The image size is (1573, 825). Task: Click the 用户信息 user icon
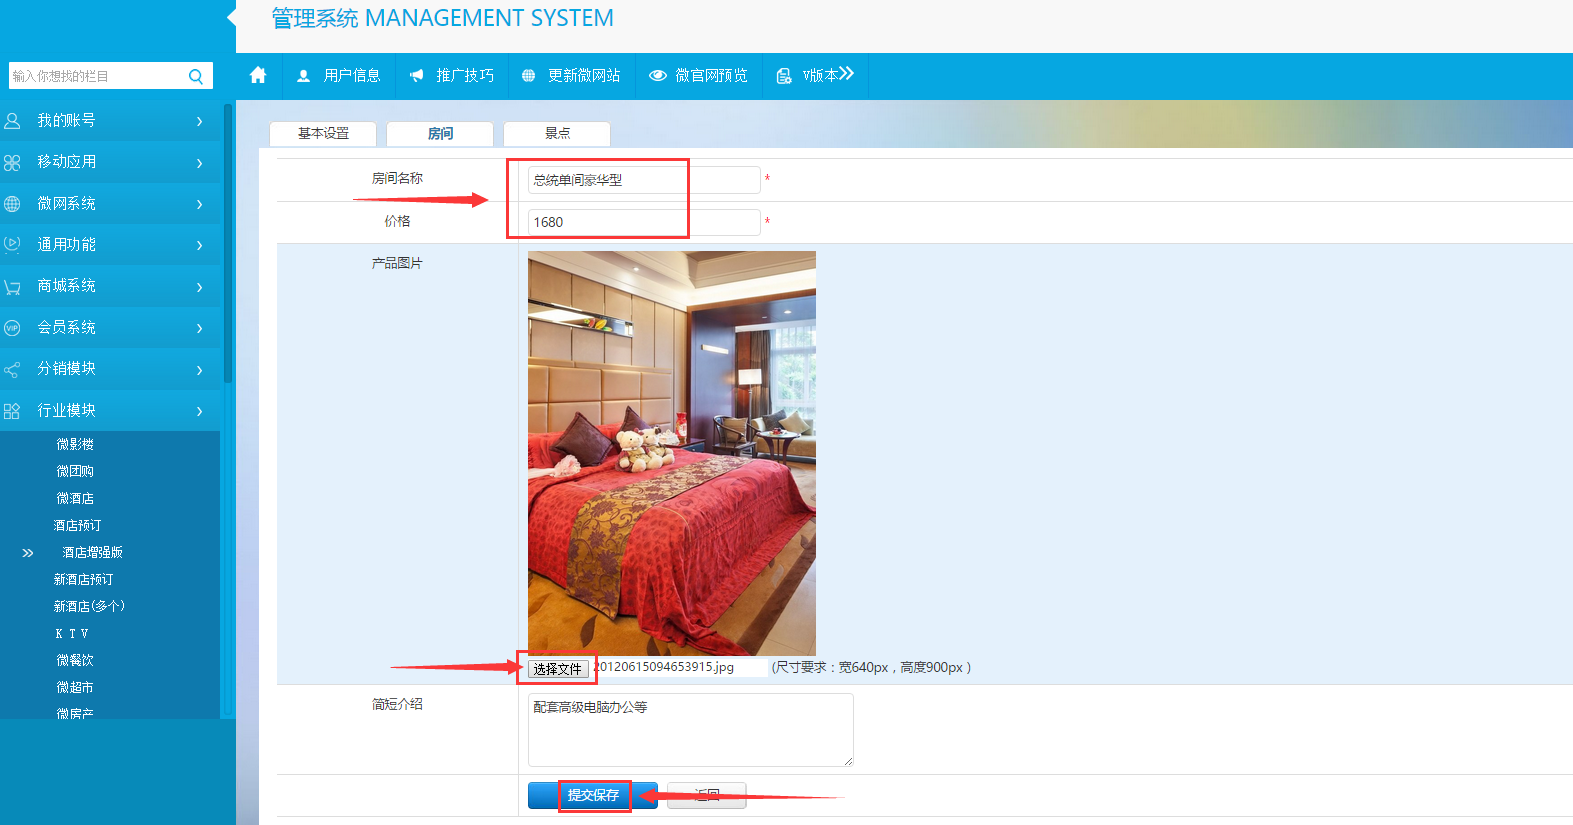coord(304,76)
